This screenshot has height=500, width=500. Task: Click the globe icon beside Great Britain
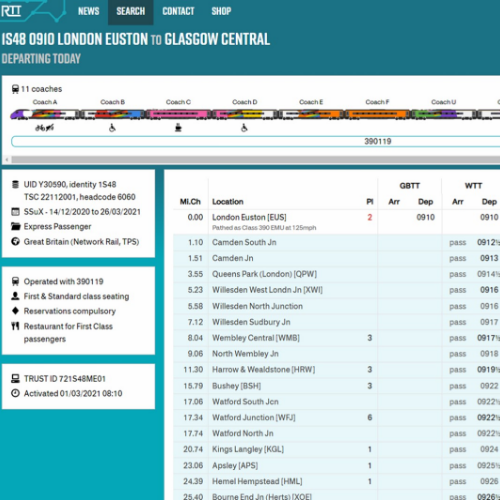(15, 242)
